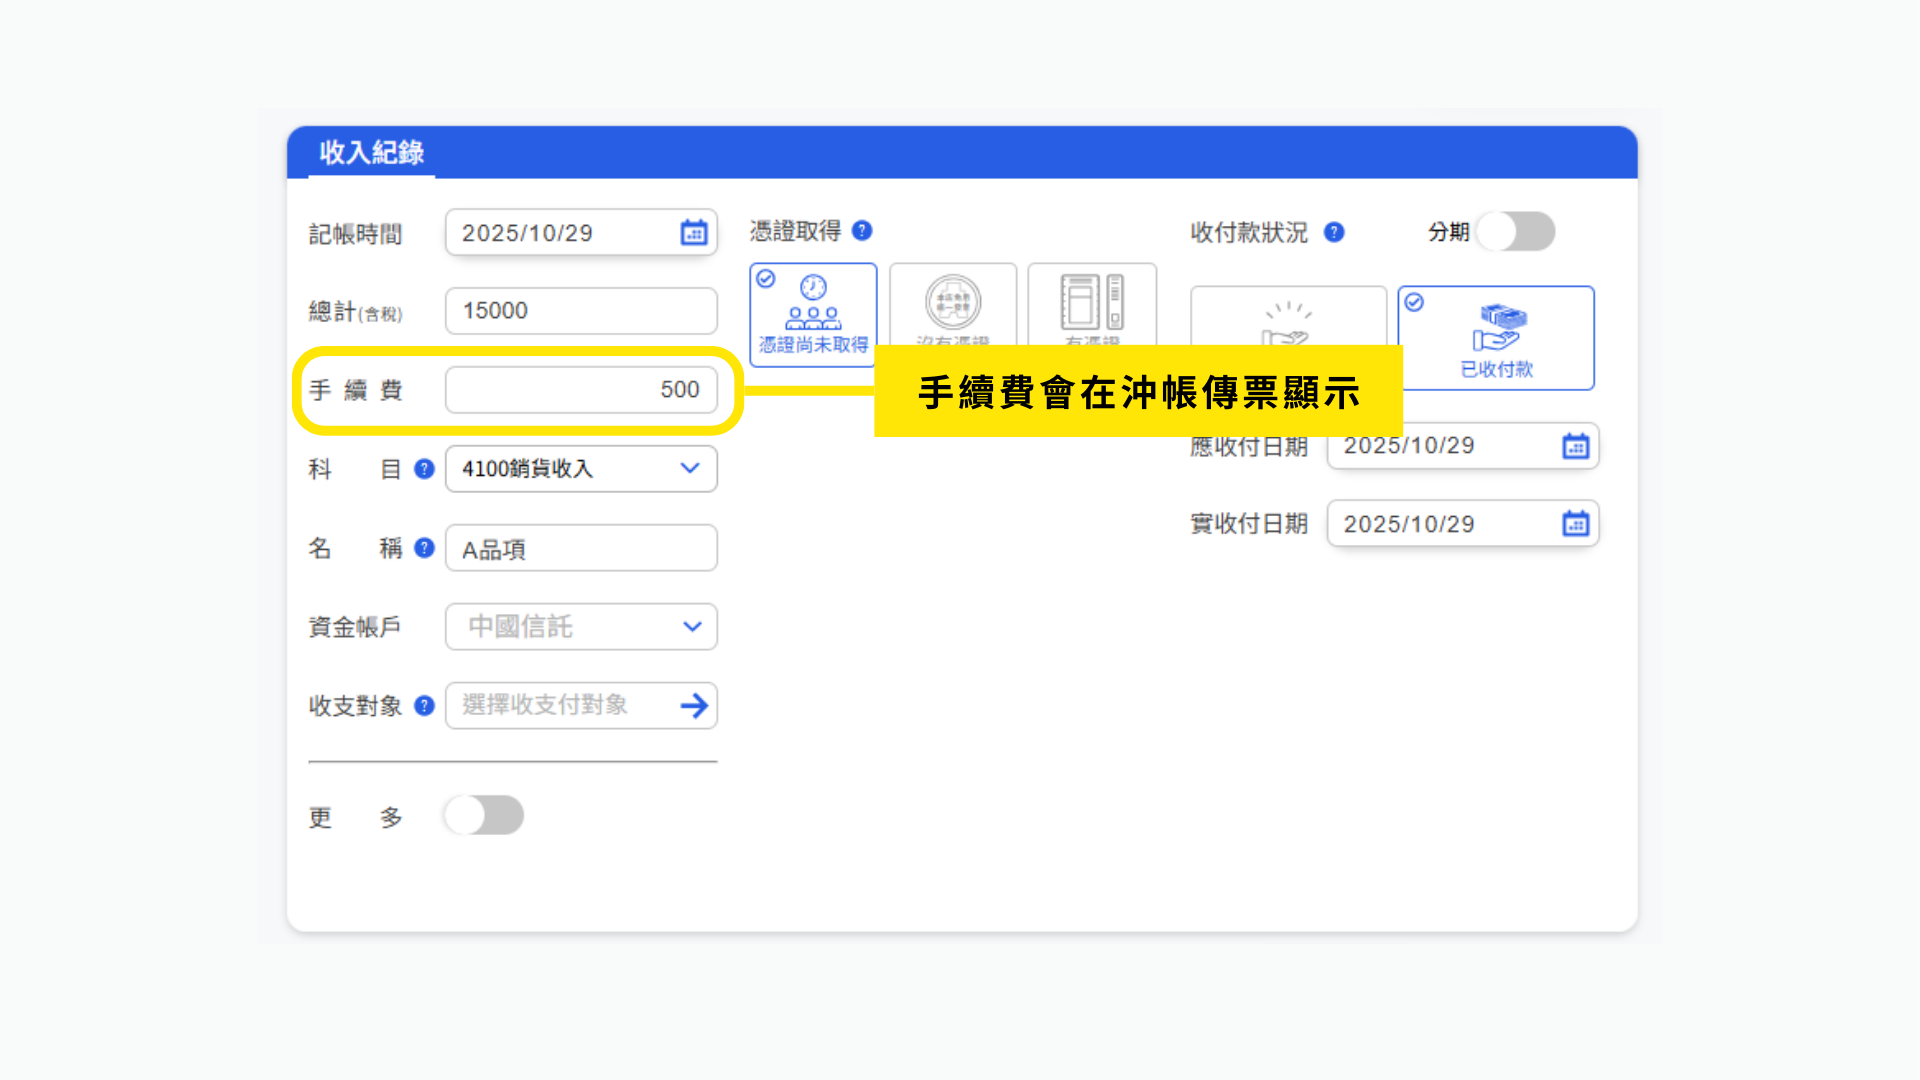
Task: Expand the 4100銷貨收入 account dropdown
Action: (689, 468)
